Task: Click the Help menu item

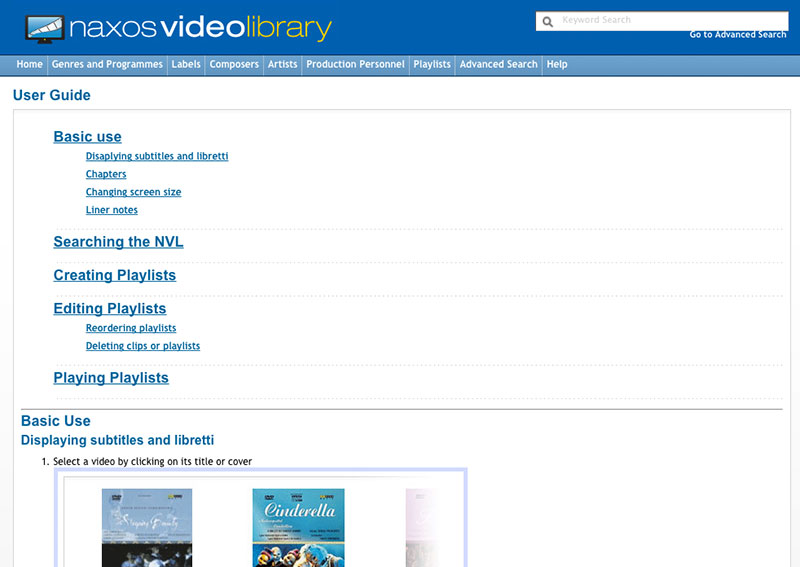Action: 557,64
